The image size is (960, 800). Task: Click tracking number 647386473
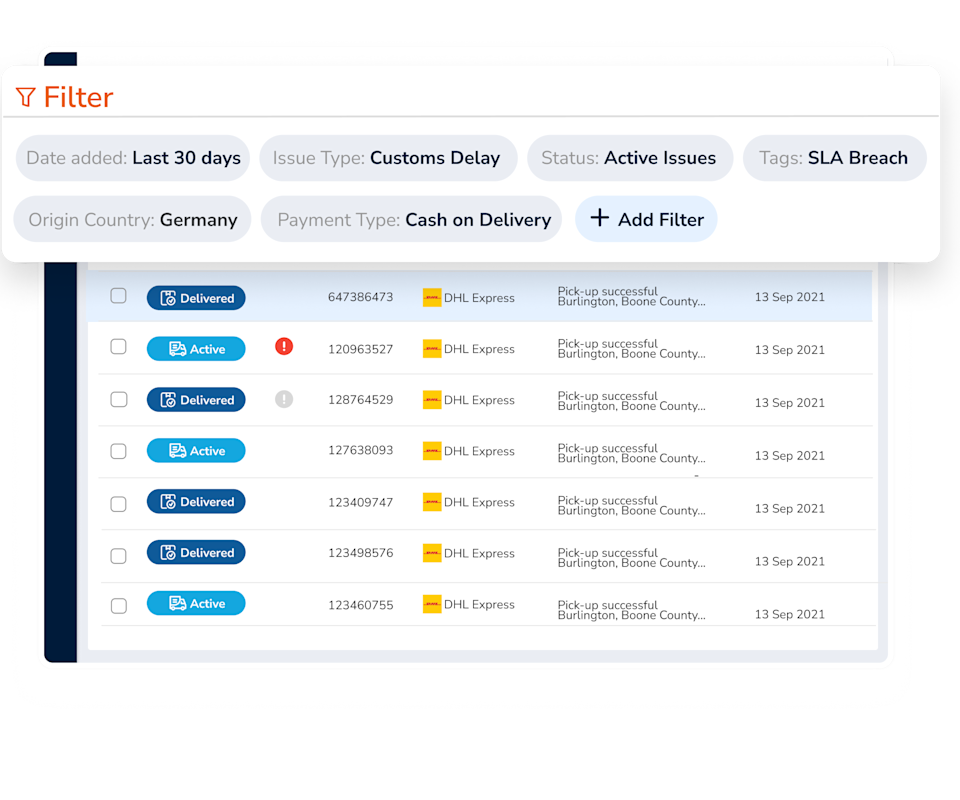361,297
